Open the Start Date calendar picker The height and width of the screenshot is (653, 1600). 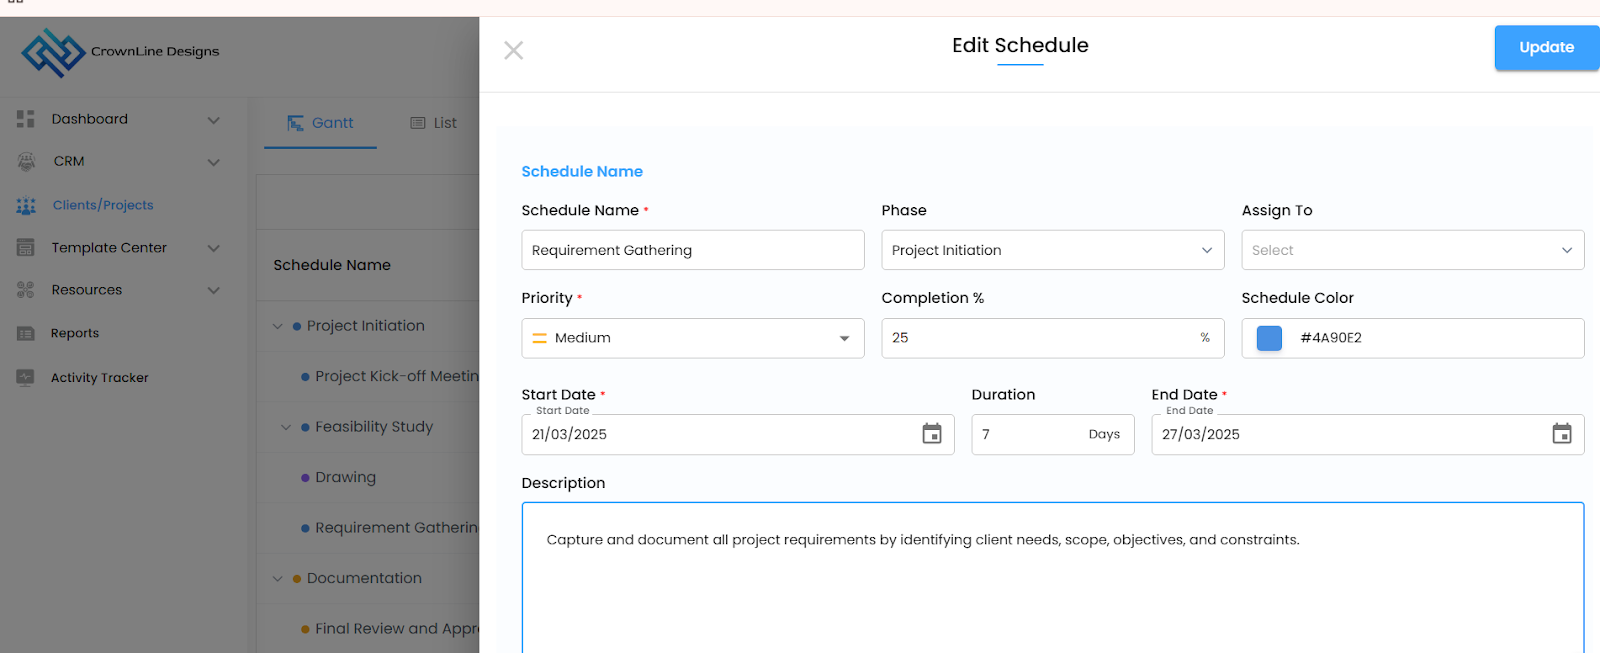tap(931, 434)
